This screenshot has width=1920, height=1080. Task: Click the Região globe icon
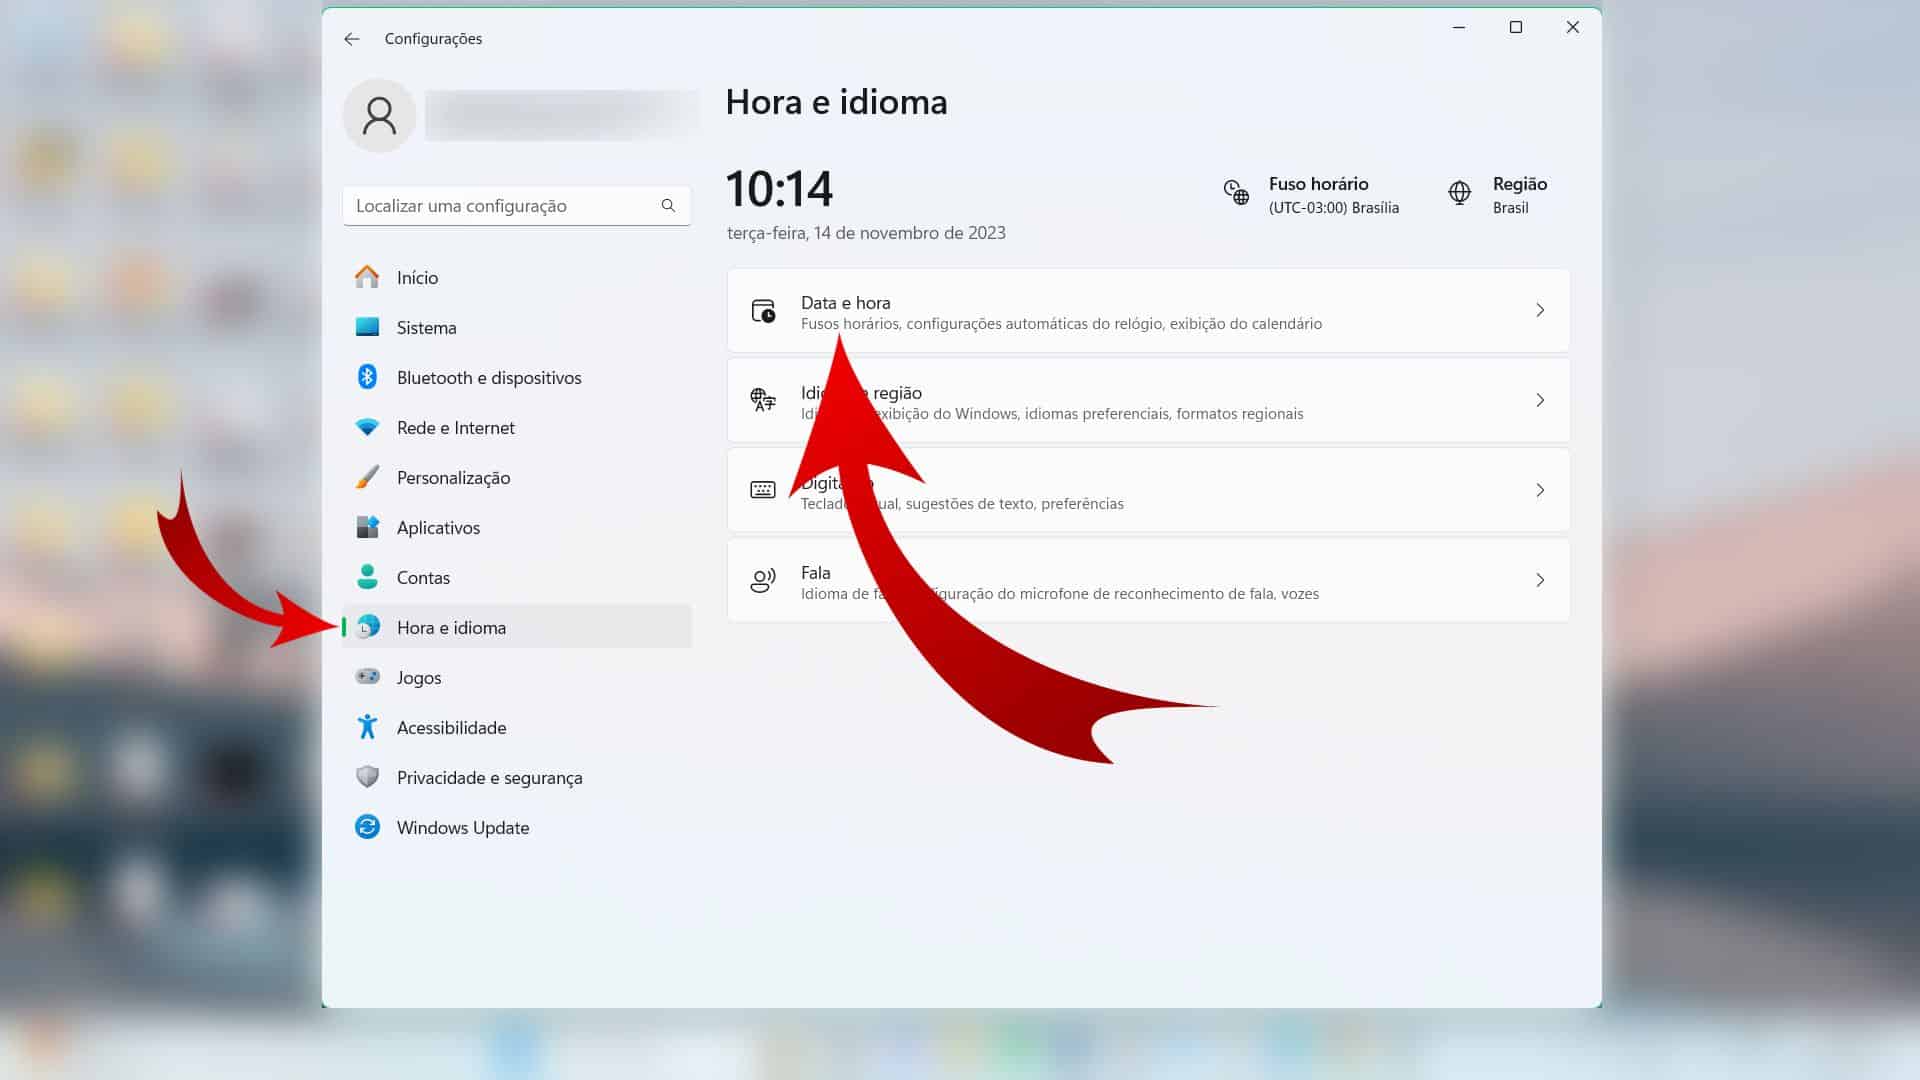click(x=1460, y=194)
